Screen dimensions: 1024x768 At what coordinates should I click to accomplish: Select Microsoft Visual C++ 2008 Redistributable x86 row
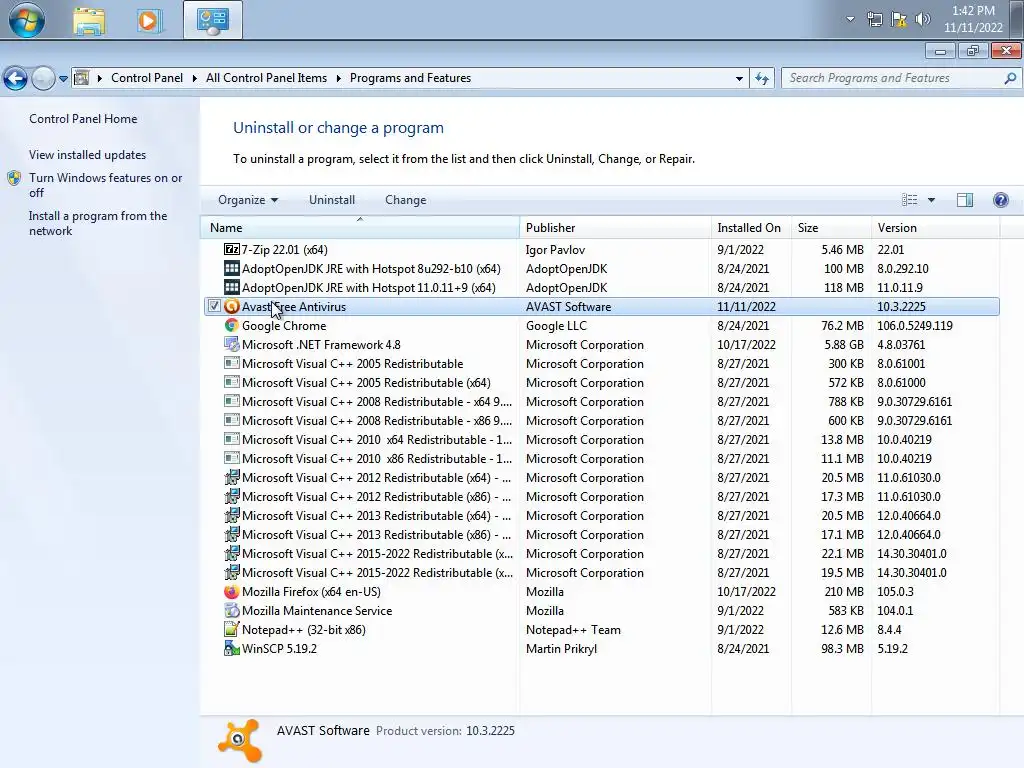(x=601, y=421)
